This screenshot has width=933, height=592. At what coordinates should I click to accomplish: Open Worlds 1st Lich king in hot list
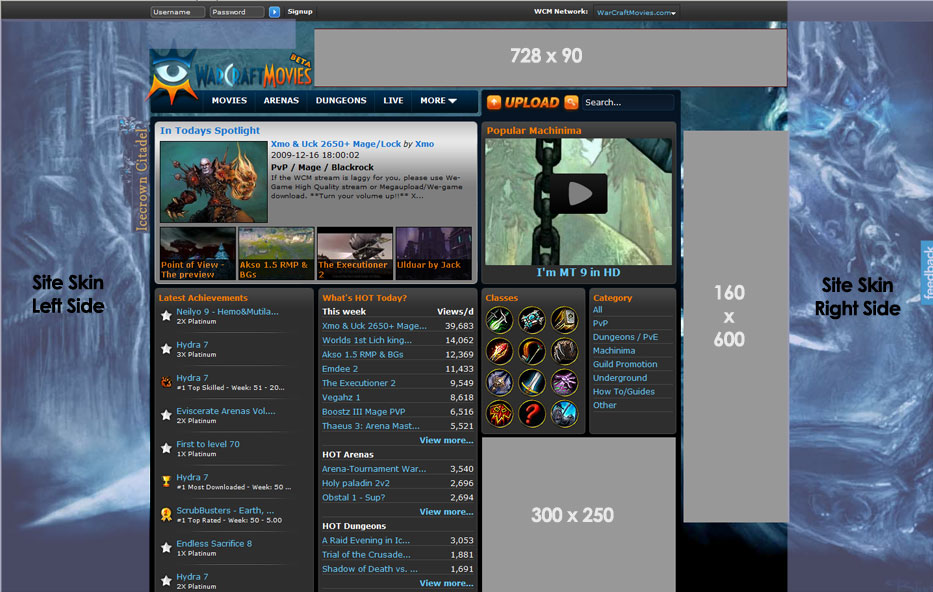(x=367, y=340)
